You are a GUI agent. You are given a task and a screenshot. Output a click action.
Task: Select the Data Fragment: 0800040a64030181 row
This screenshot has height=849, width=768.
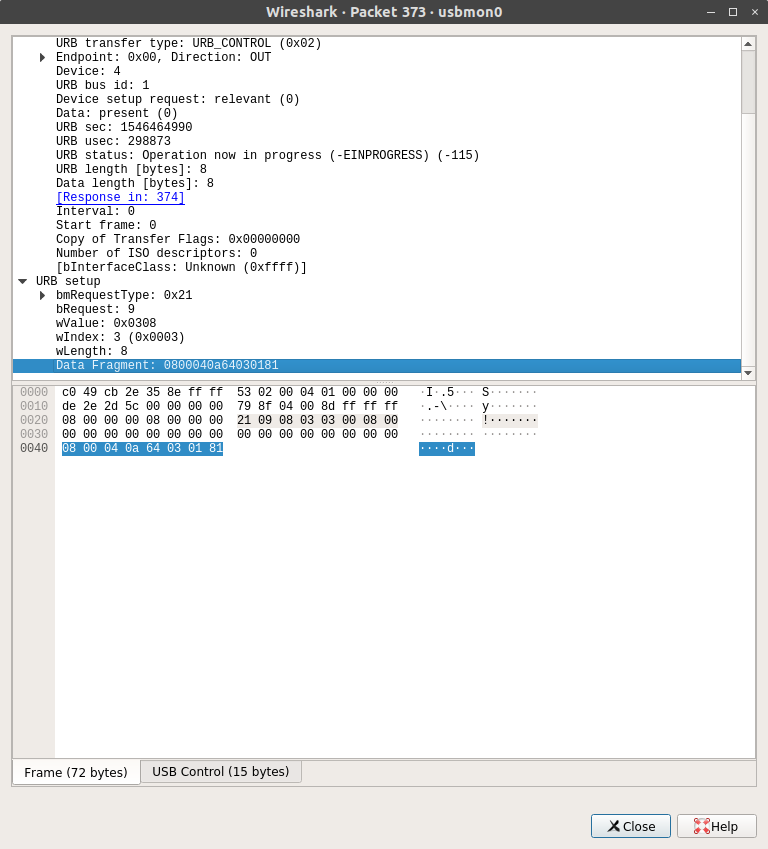click(376, 365)
